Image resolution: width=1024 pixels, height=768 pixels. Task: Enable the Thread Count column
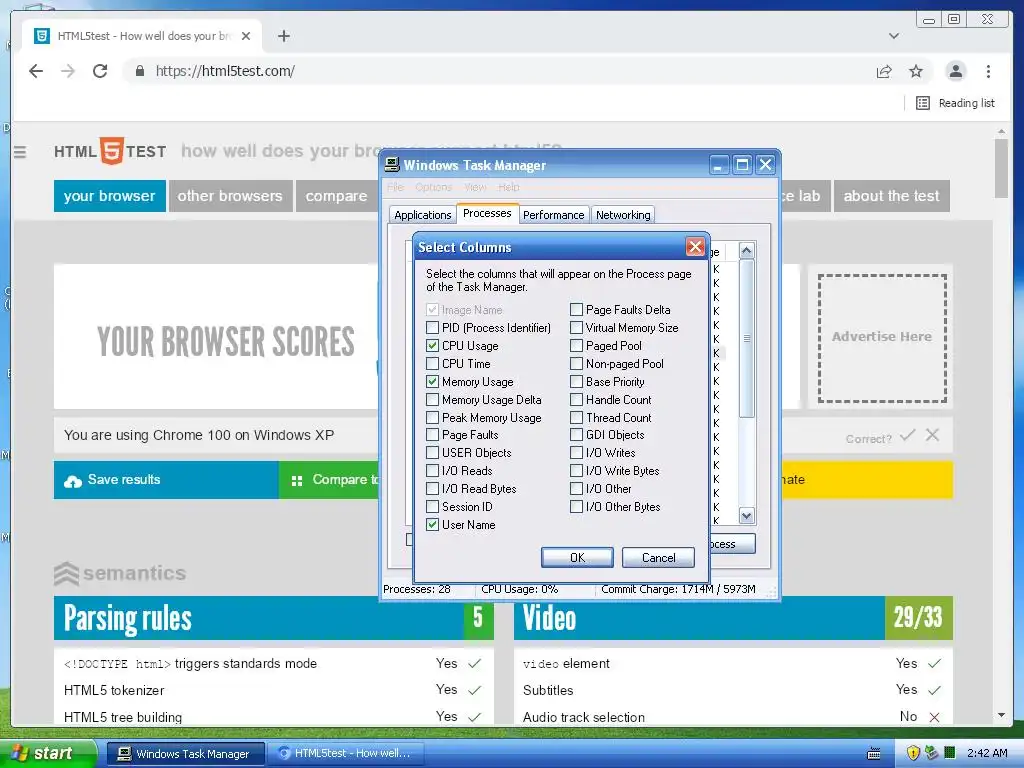pos(577,417)
